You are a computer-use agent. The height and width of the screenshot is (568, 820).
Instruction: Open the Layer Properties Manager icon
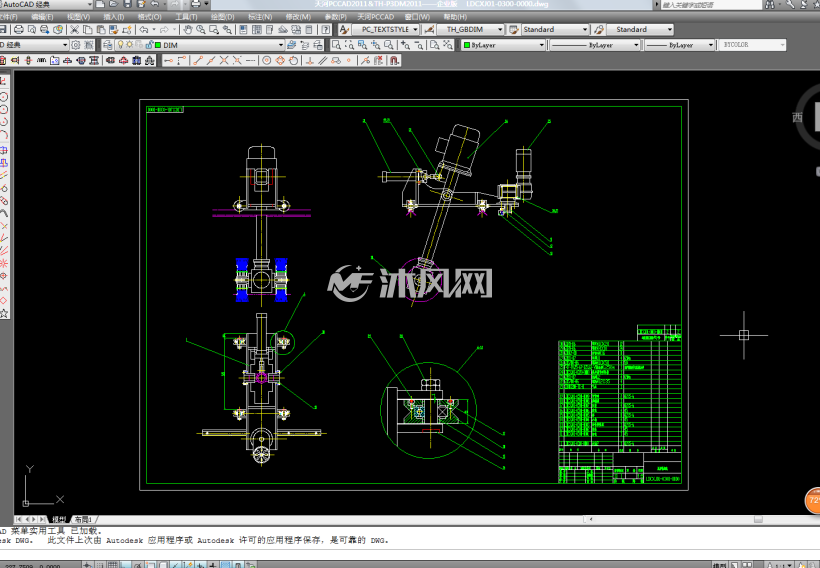point(107,45)
